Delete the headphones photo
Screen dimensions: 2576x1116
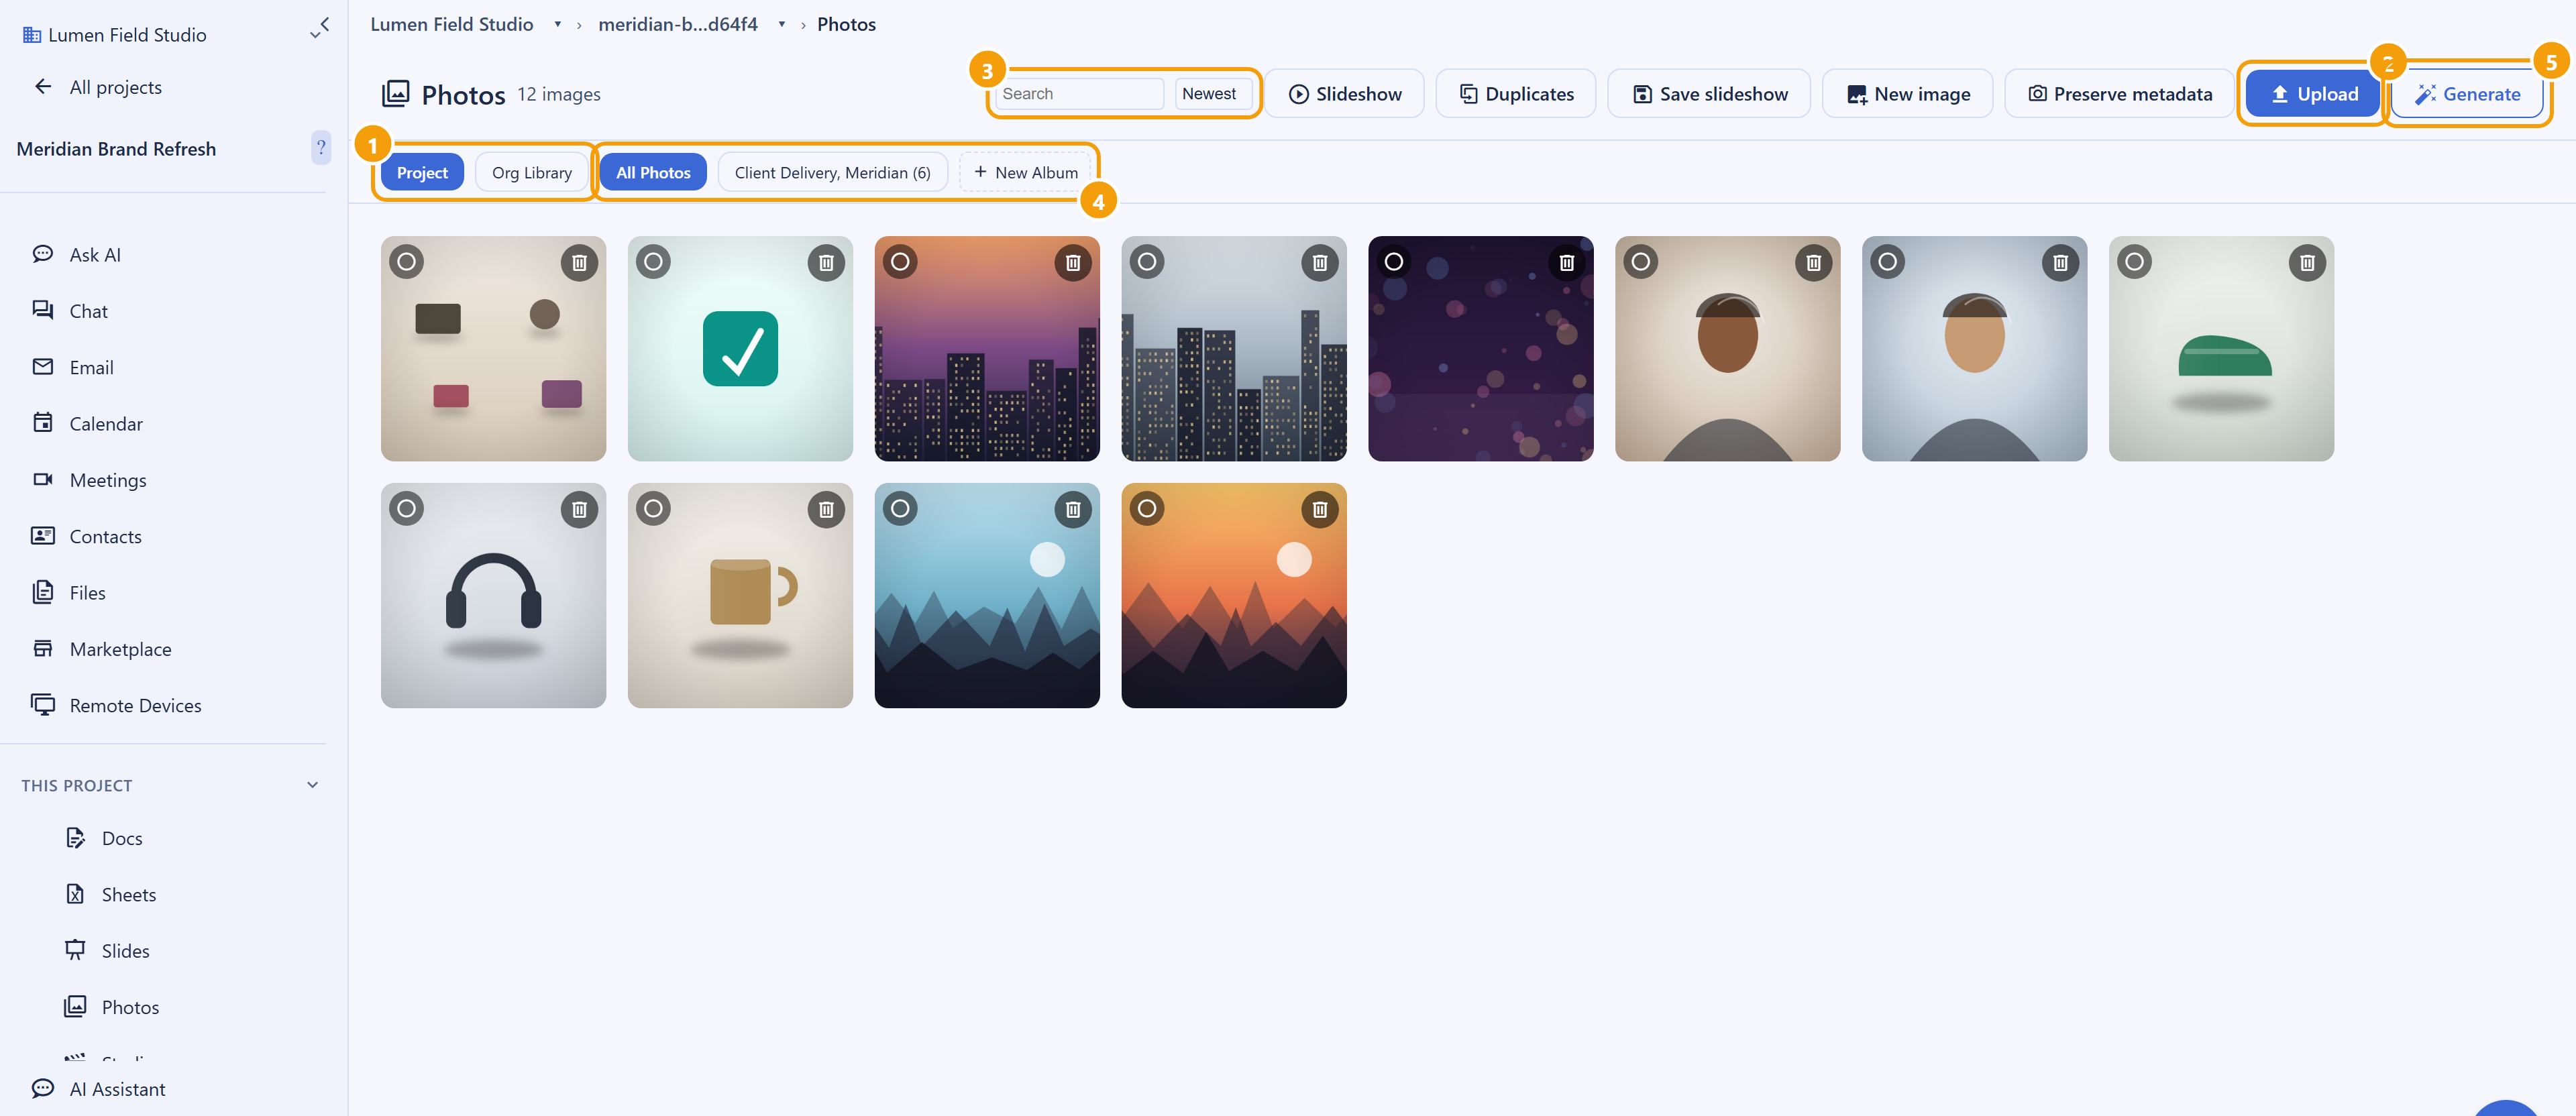point(579,509)
